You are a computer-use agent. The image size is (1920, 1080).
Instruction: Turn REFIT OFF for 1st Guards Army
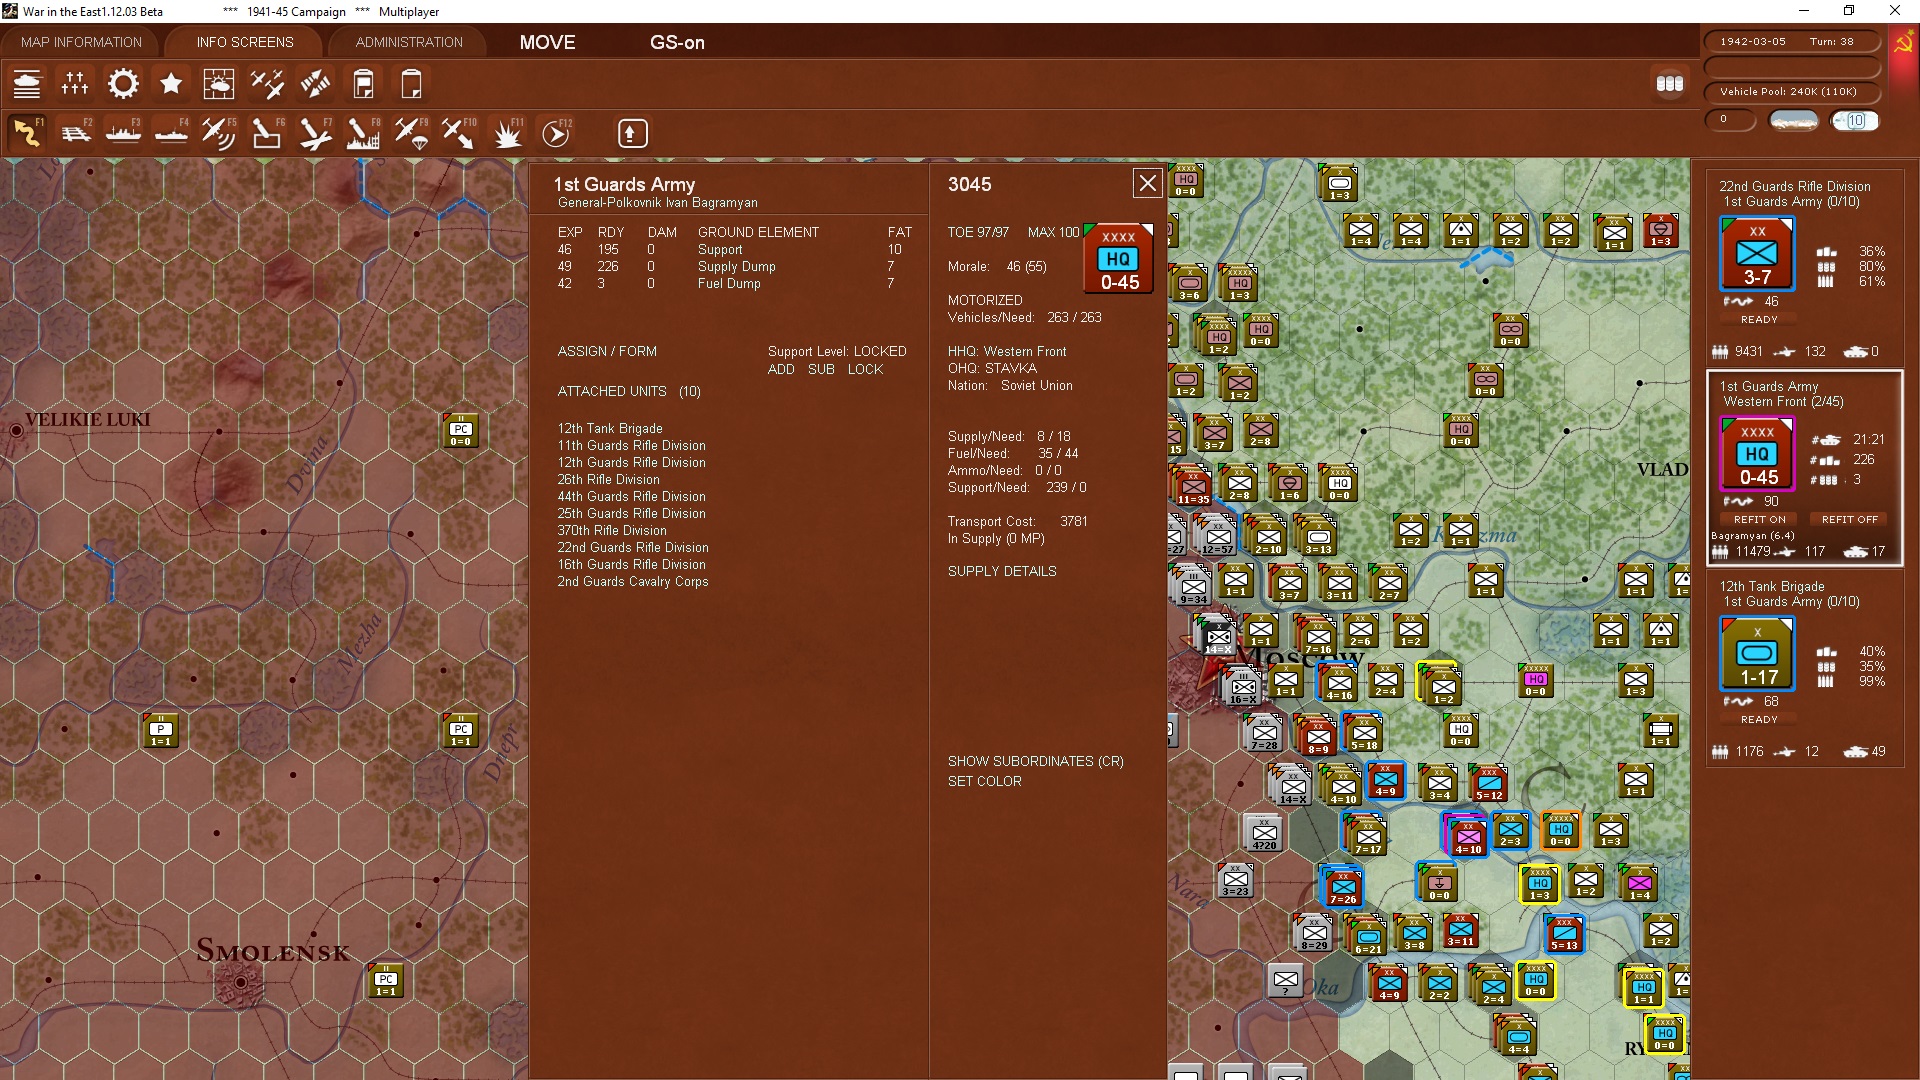click(x=1849, y=519)
